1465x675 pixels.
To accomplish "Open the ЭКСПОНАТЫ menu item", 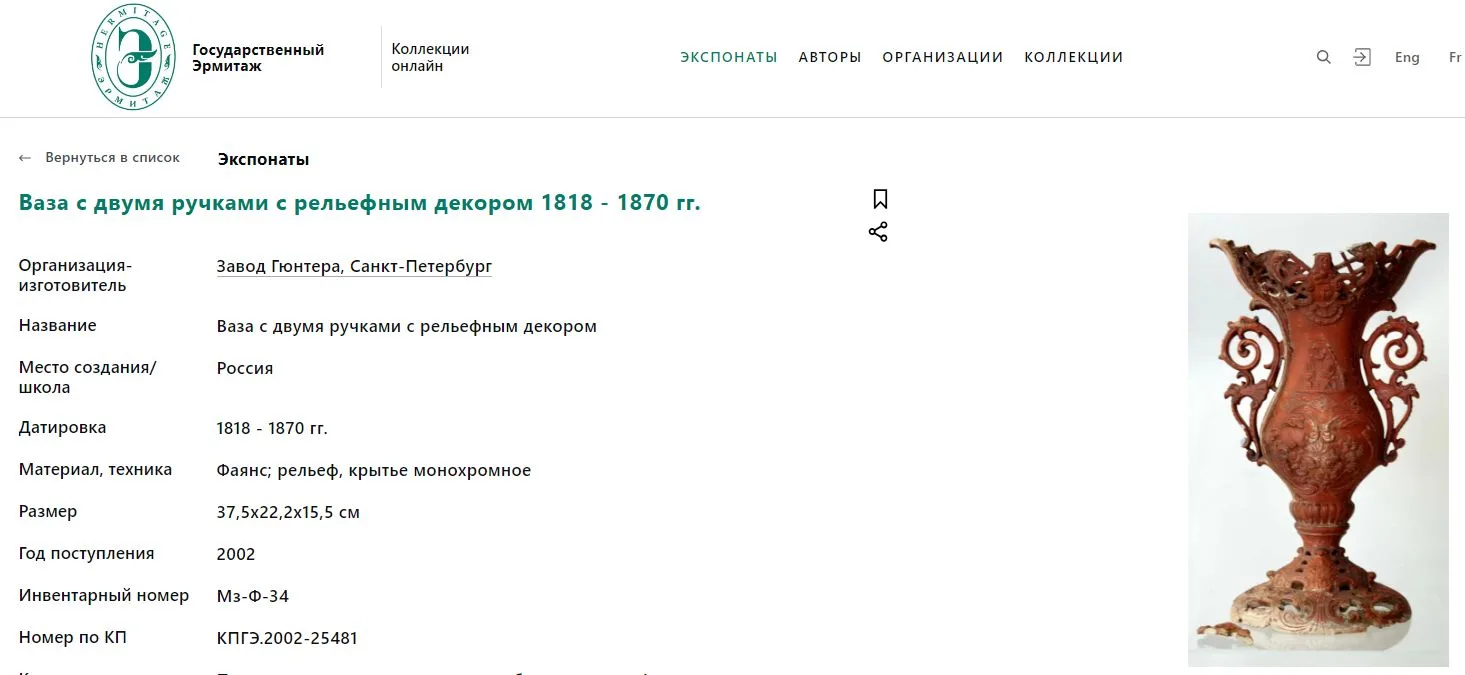I will pos(729,57).
